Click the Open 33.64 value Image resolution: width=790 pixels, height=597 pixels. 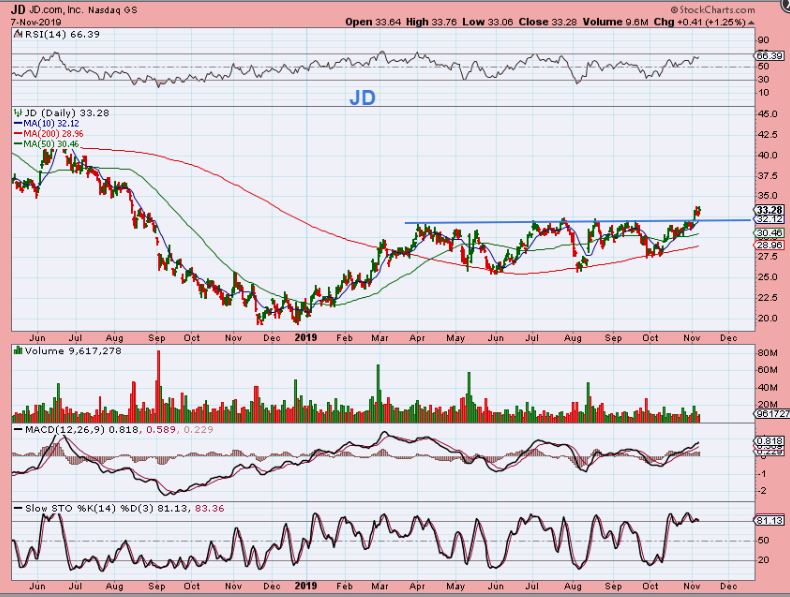click(373, 22)
